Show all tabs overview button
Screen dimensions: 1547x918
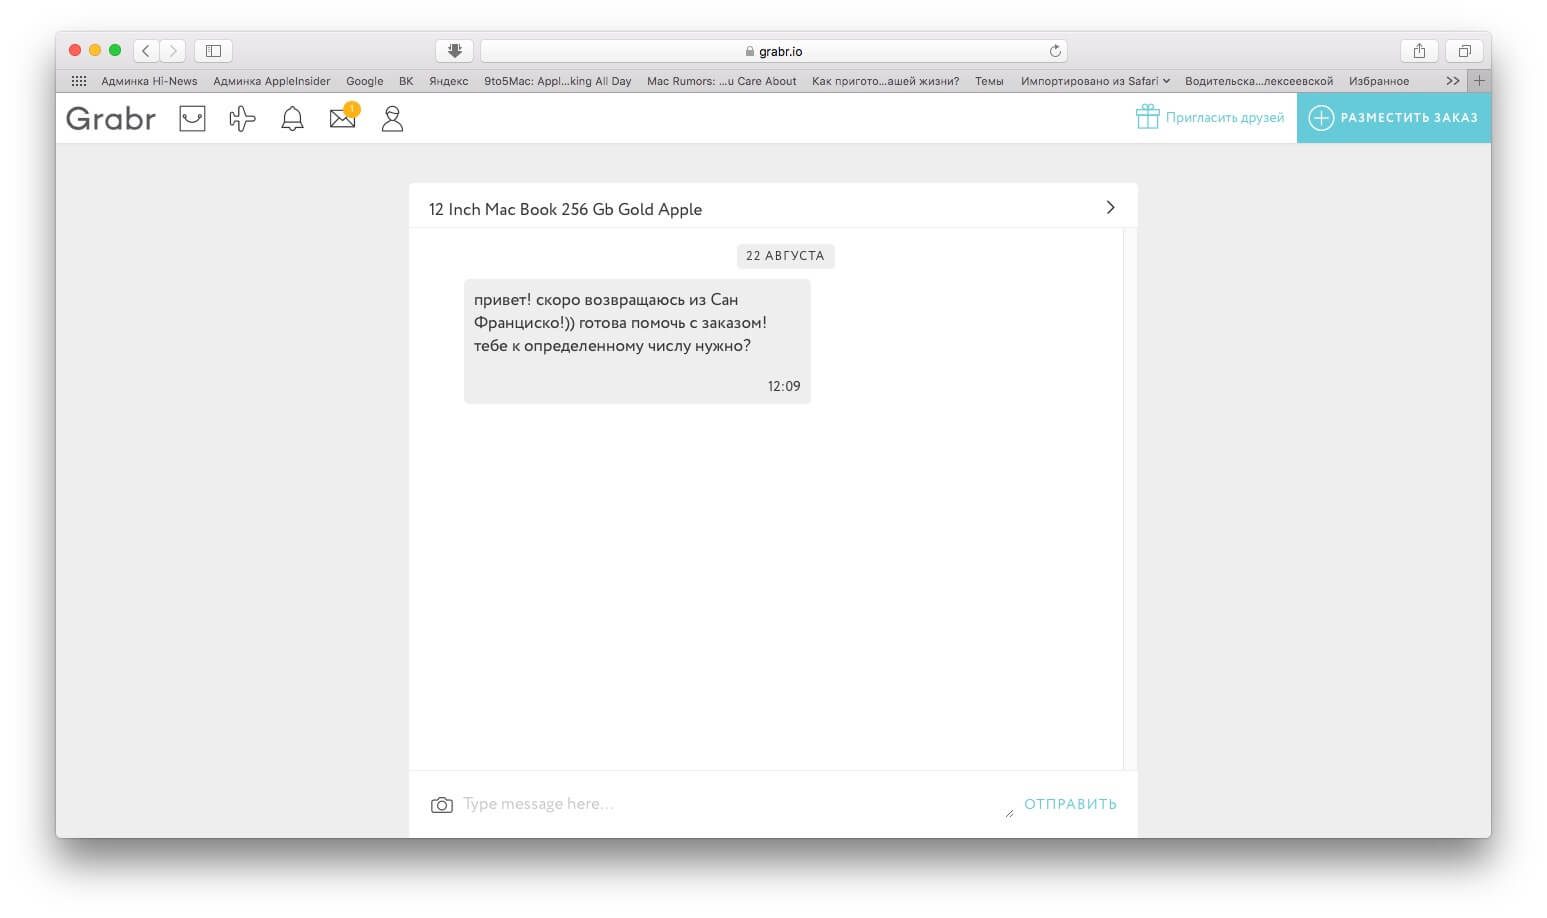tap(1464, 50)
